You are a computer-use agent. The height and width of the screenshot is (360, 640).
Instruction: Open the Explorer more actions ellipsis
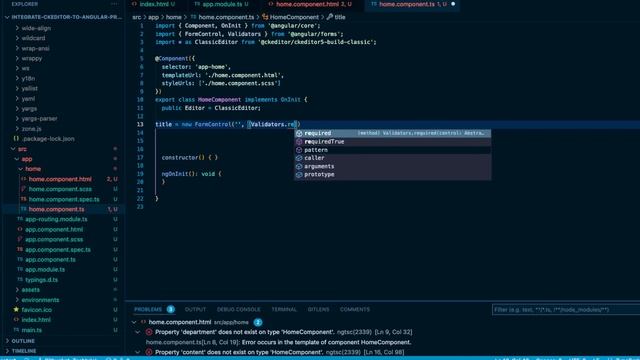click(x=114, y=4)
